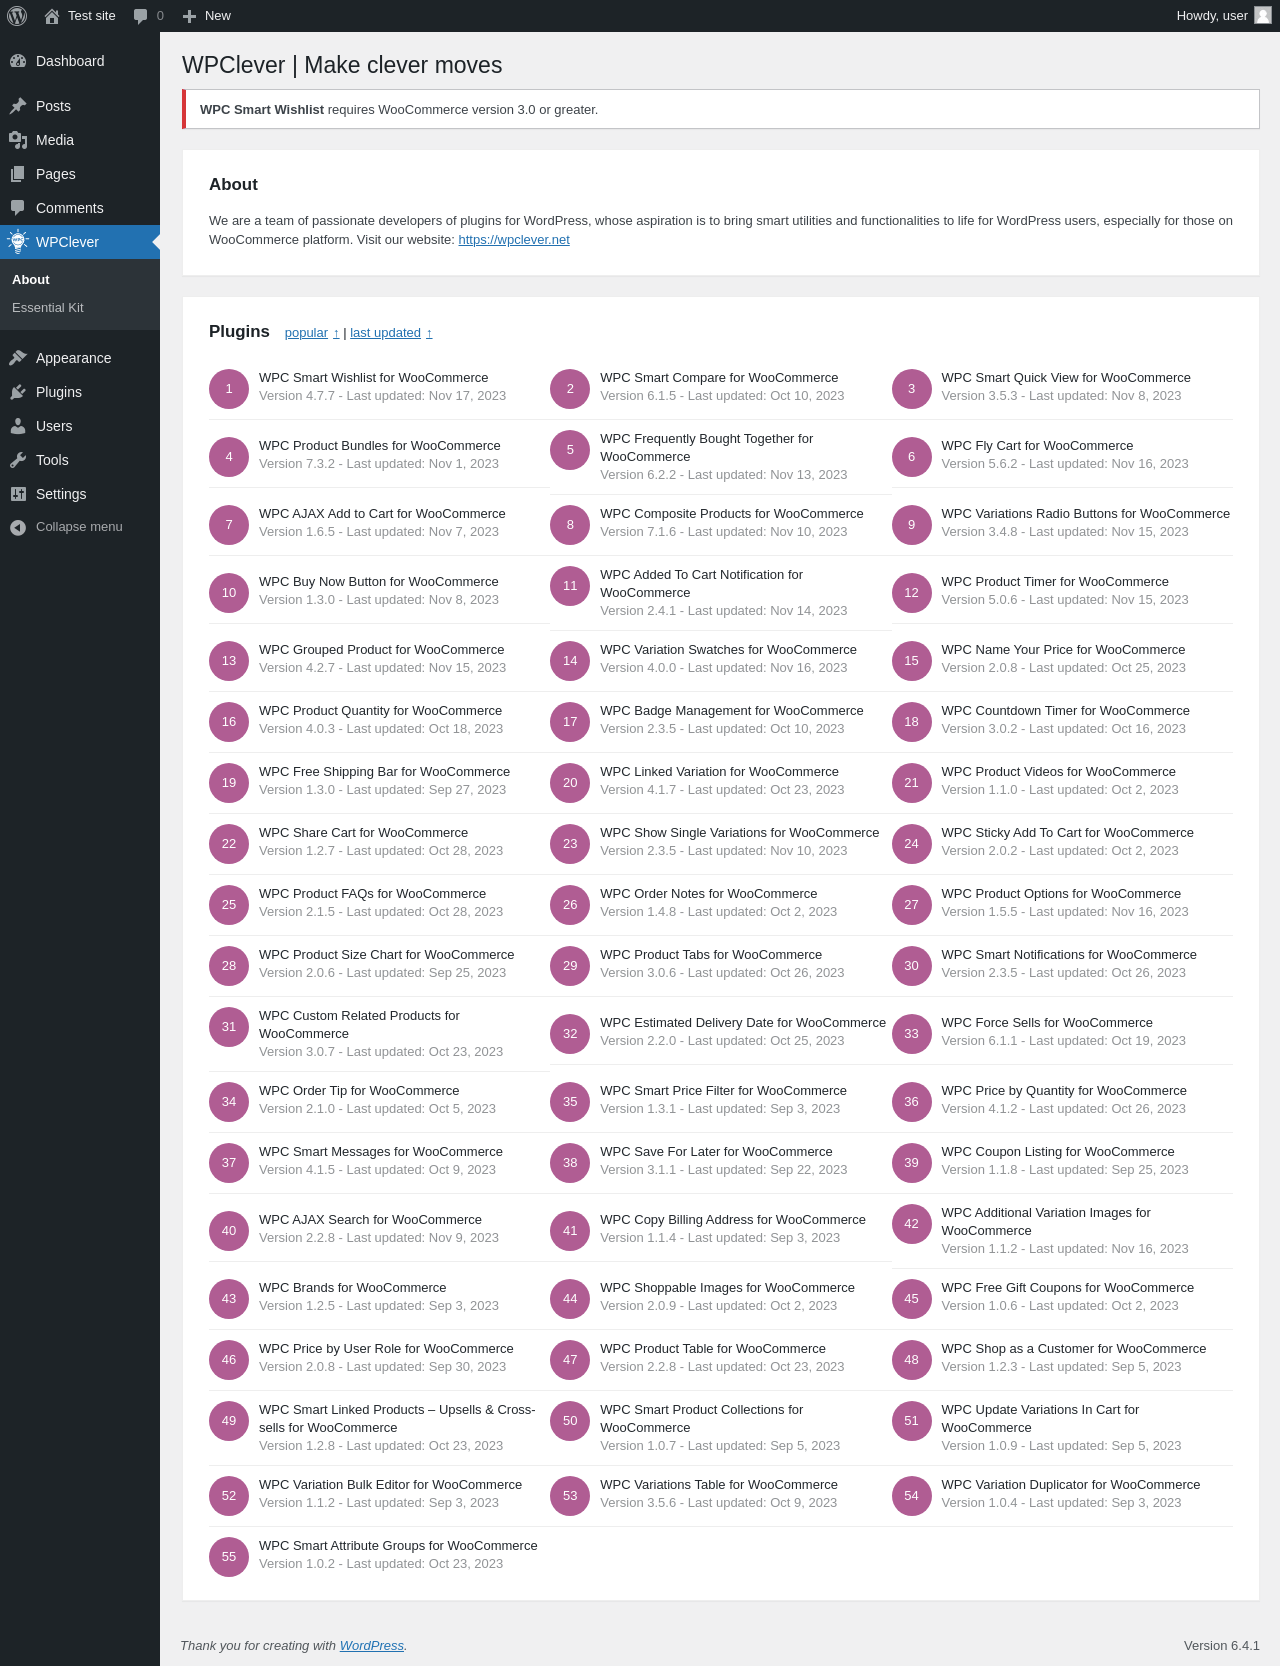Screen dimensions: 1280x1666
Task: Click WPC Sticky Add To Cart title
Action: 1068,833
